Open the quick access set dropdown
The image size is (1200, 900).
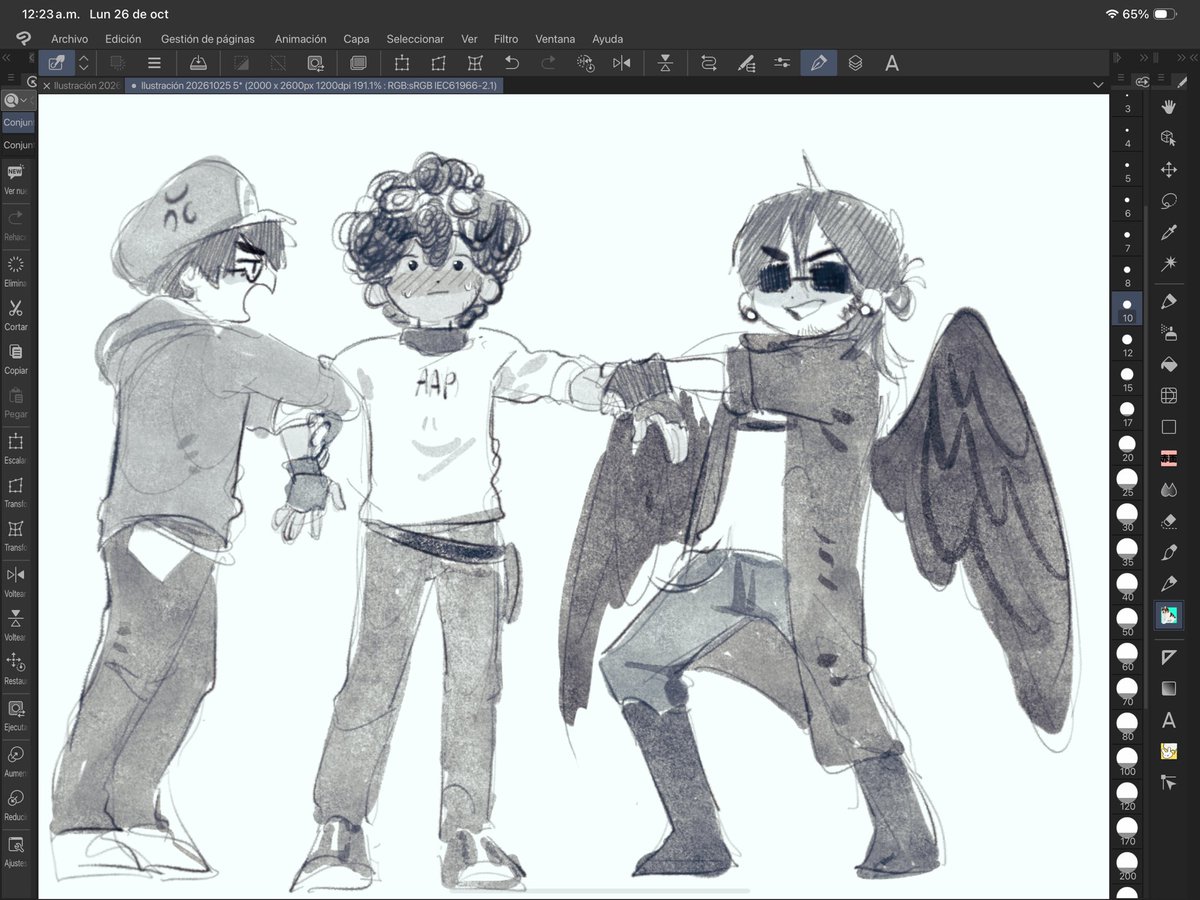click(x=18, y=100)
